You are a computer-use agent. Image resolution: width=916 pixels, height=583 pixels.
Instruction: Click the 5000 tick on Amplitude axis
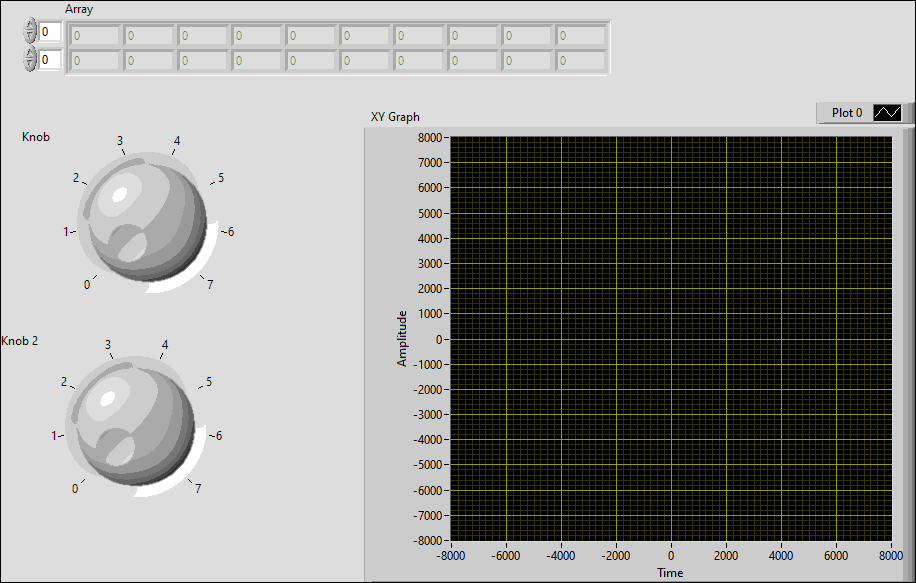pyautogui.click(x=430, y=213)
